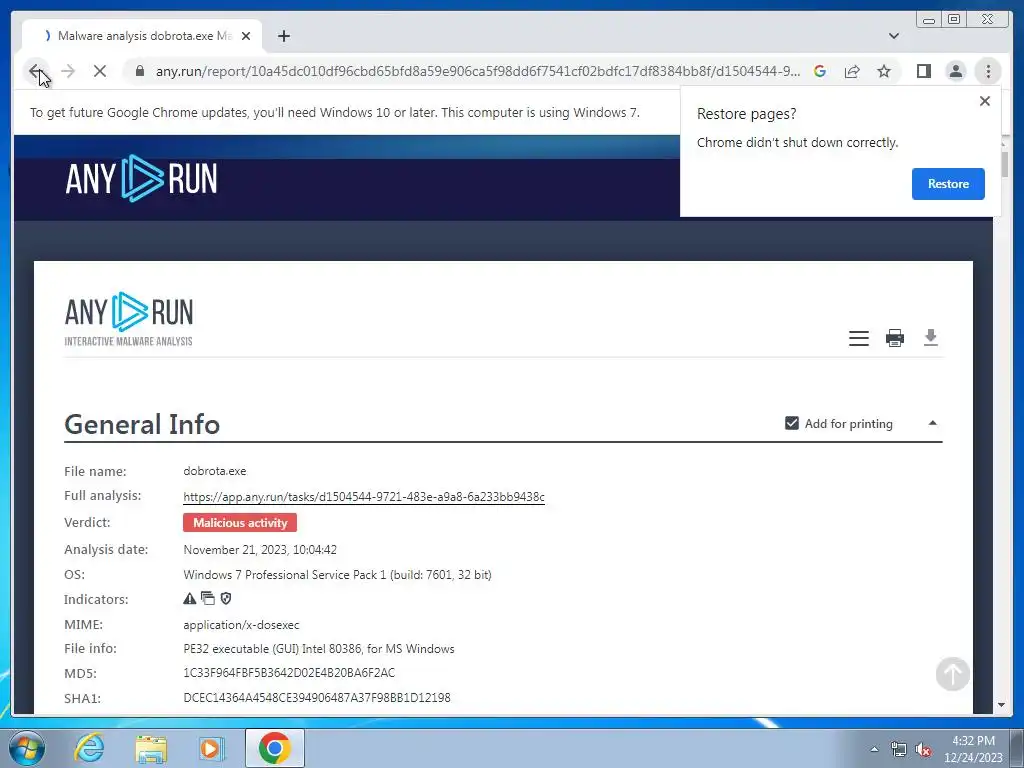The image size is (1024, 768).
Task: Open File Explorer from the taskbar
Action: click(x=151, y=748)
